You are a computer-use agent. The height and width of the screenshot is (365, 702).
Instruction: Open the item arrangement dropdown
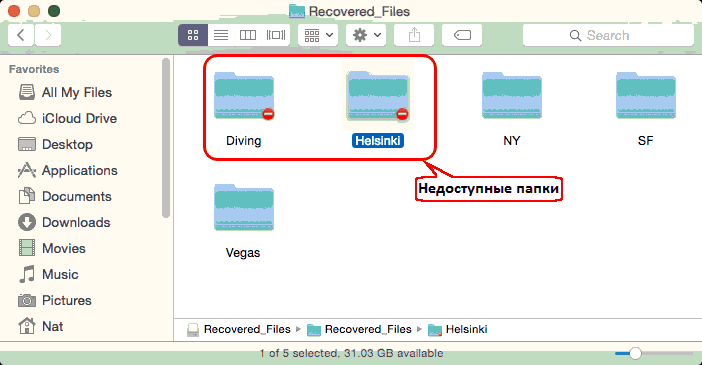[318, 35]
